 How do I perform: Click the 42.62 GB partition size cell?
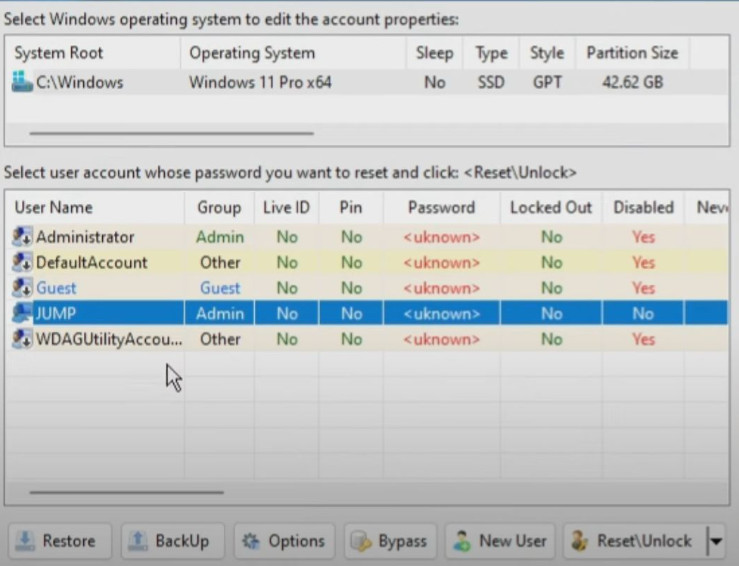point(633,82)
